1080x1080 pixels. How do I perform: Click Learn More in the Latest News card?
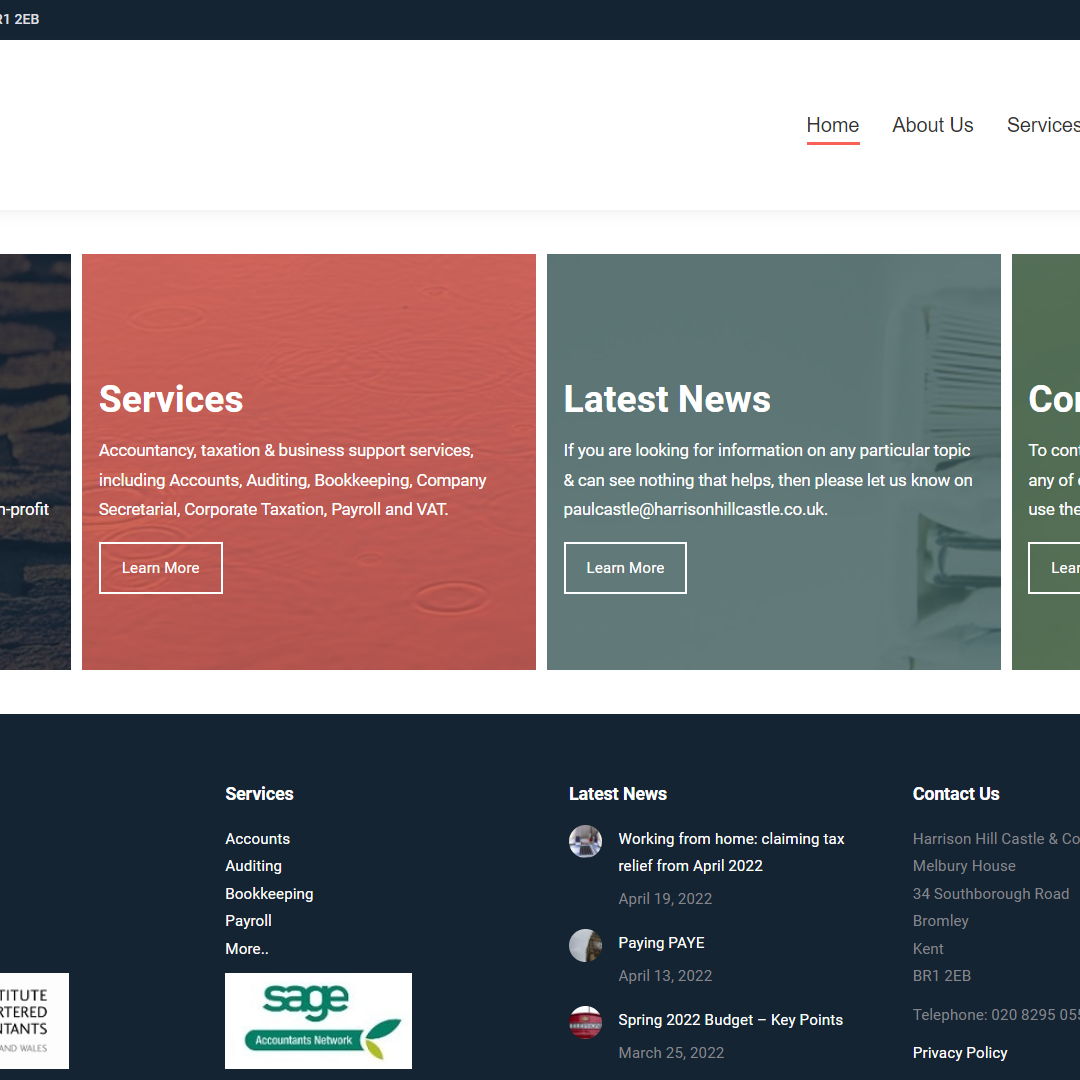tap(625, 568)
